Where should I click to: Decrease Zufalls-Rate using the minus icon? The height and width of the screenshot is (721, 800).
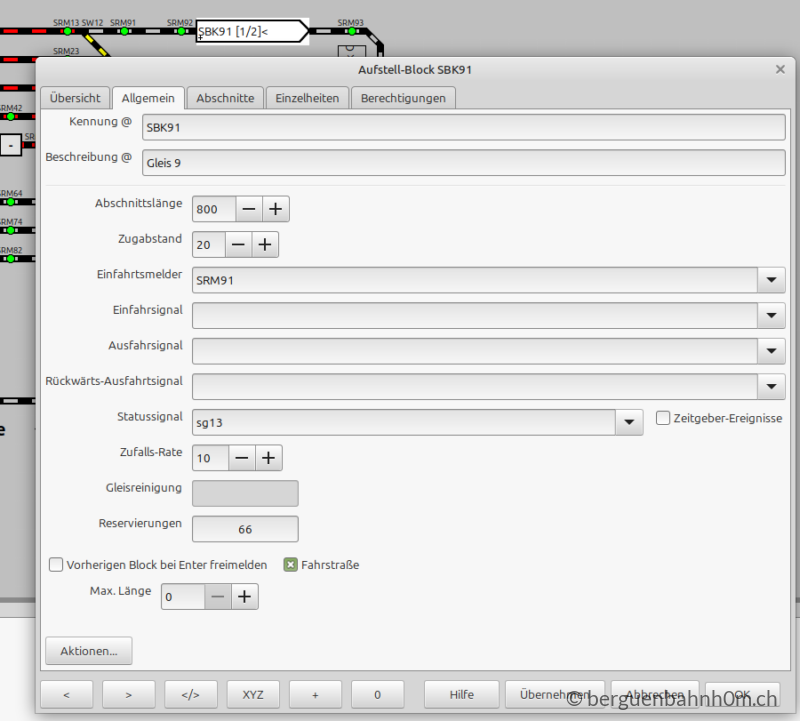pos(242,458)
